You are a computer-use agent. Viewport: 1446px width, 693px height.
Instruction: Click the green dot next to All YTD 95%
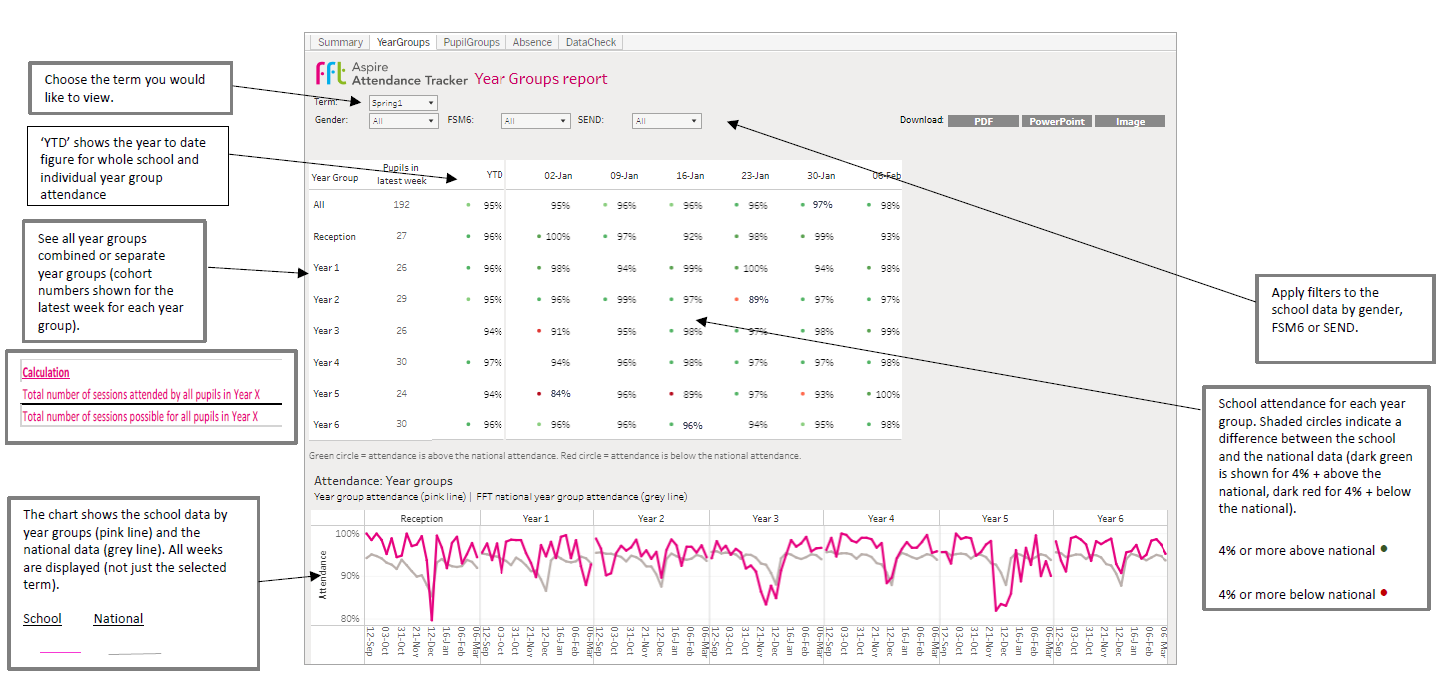pyautogui.click(x=468, y=205)
